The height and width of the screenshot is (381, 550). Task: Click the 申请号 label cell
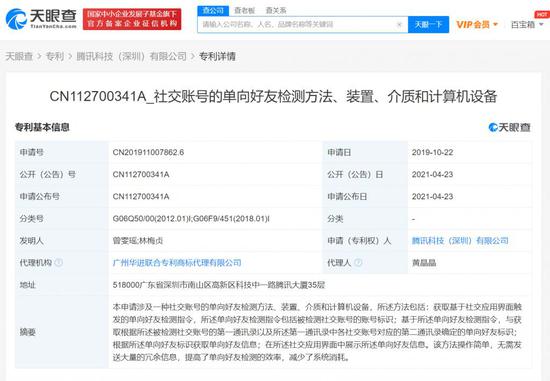pyautogui.click(x=62, y=152)
